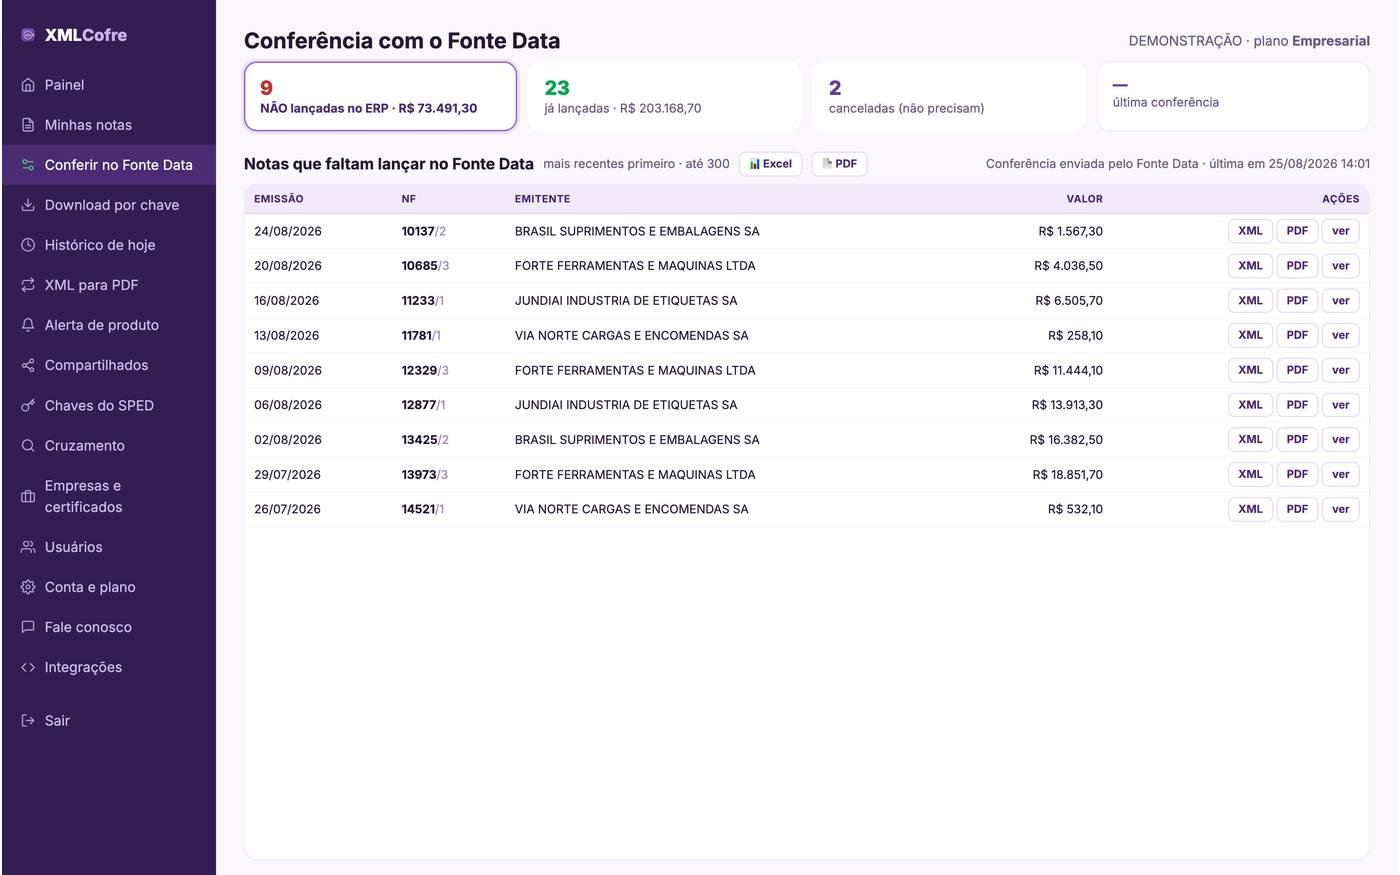Click the EMITENTE column header
1400x875 pixels.
(543, 199)
